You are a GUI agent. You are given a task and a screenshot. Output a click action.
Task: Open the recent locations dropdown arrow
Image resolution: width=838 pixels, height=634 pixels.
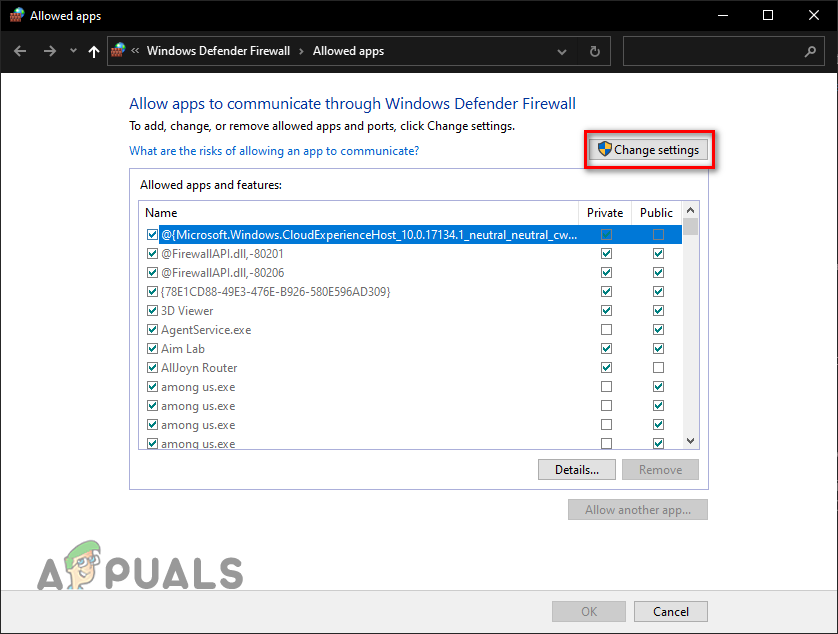73,51
